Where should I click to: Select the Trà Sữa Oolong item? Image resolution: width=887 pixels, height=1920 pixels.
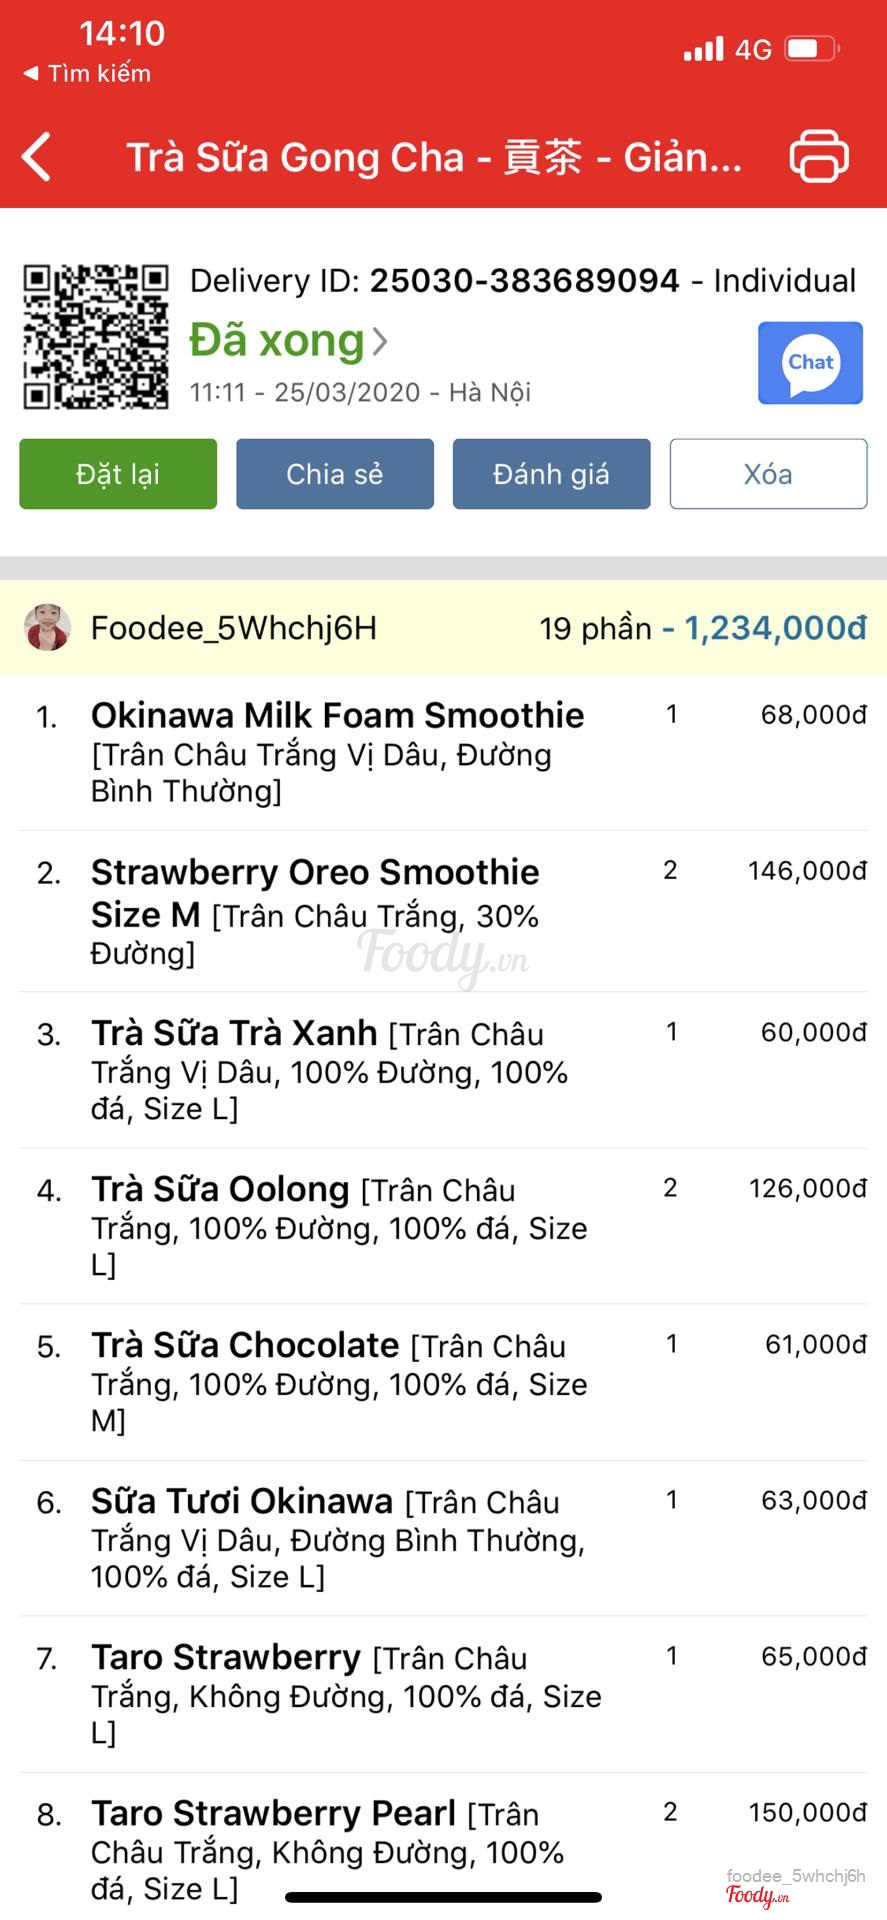(220, 1190)
